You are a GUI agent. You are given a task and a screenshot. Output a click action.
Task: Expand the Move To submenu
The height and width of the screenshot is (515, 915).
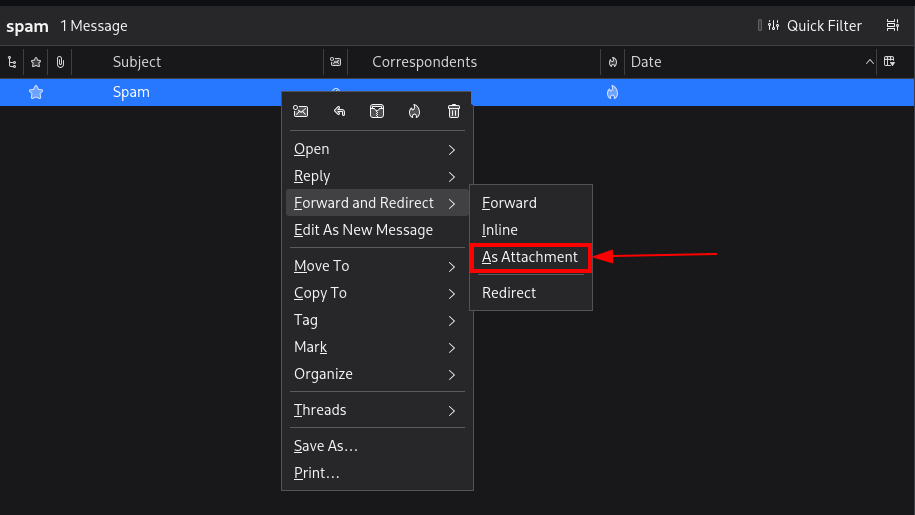point(376,266)
